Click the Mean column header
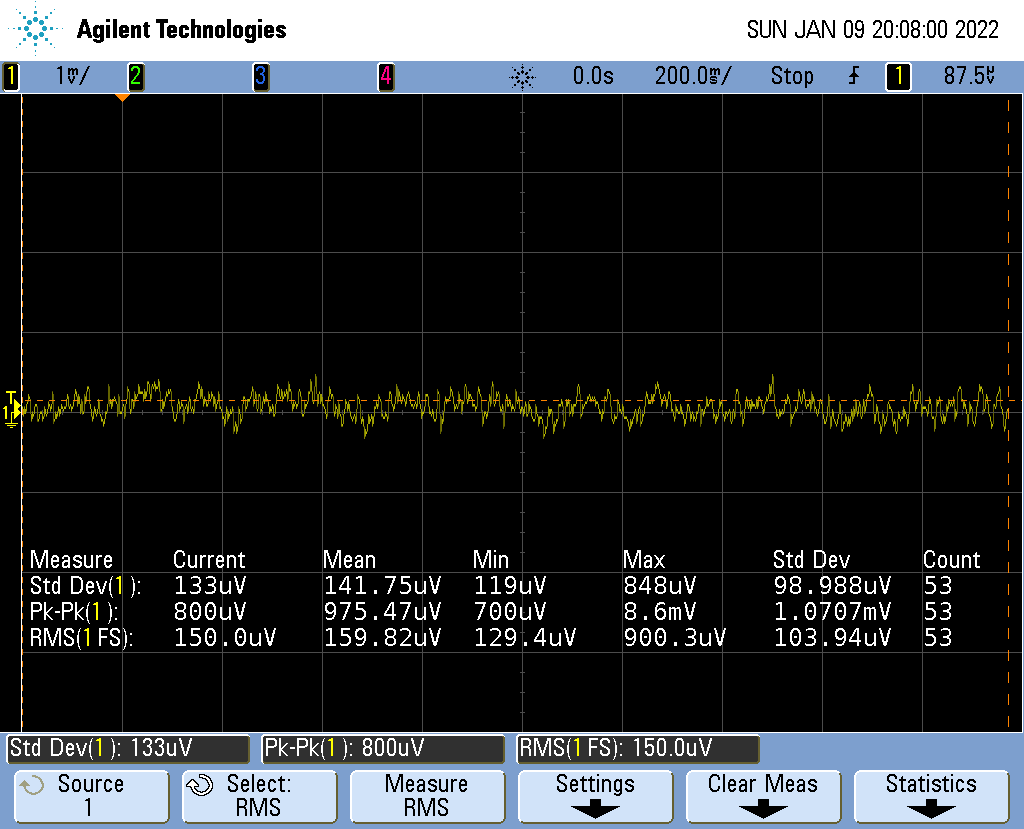Image resolution: width=1024 pixels, height=829 pixels. (349, 560)
